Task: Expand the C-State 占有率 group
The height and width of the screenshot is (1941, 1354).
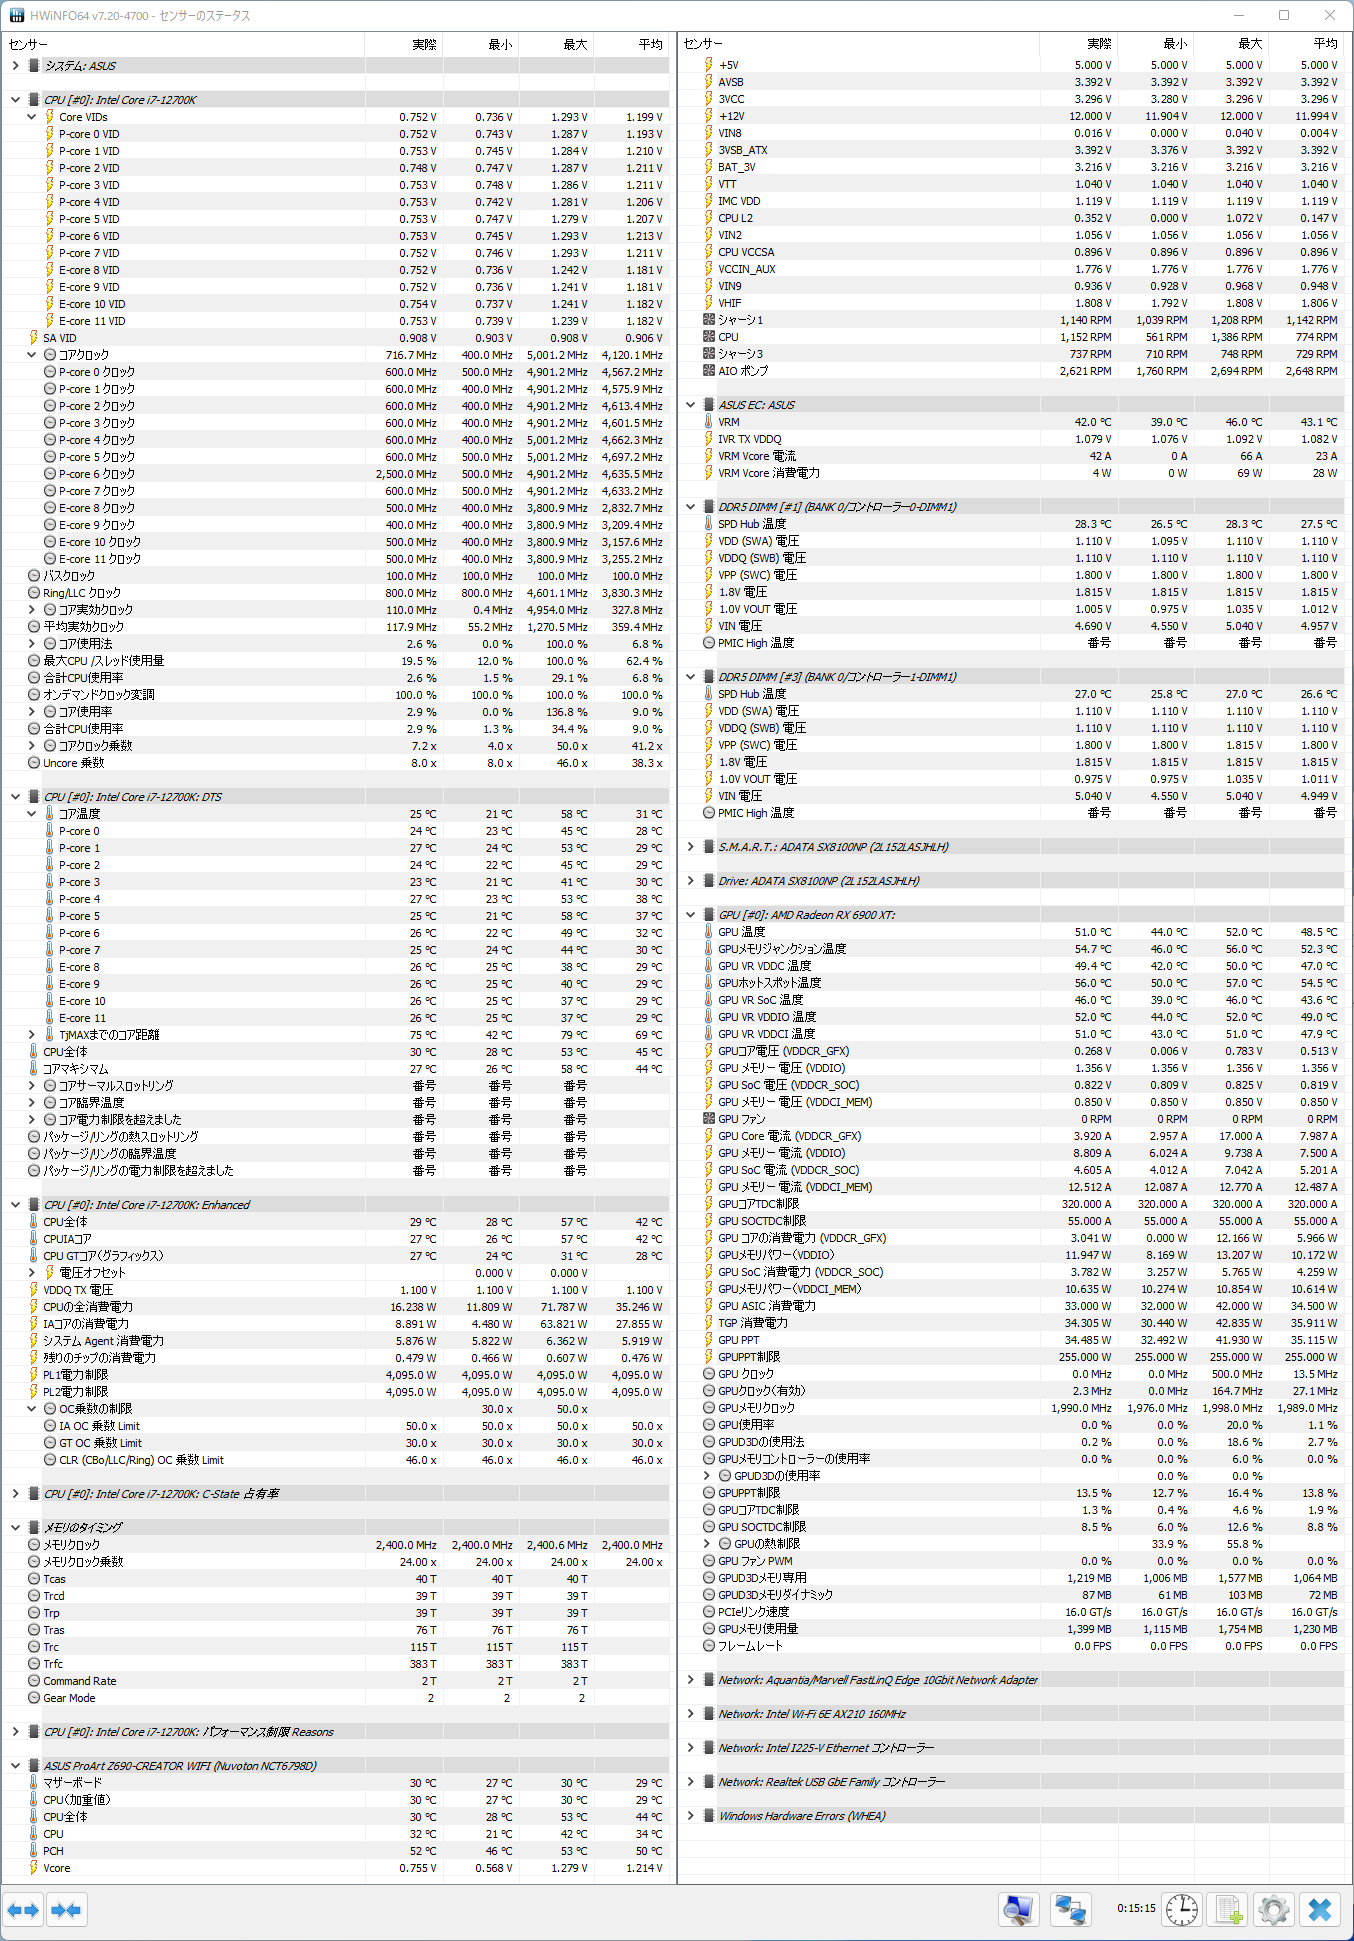Action: tap(15, 1494)
